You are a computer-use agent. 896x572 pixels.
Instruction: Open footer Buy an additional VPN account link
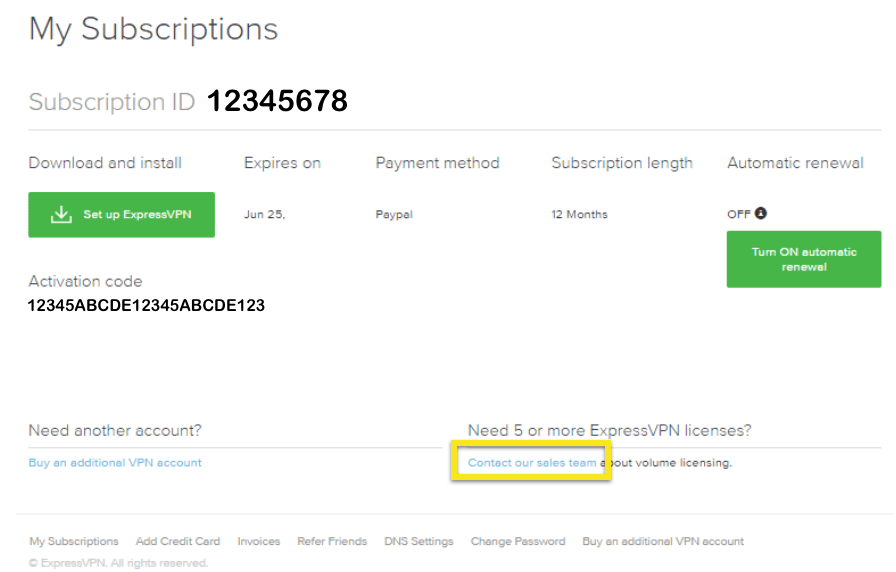663,541
